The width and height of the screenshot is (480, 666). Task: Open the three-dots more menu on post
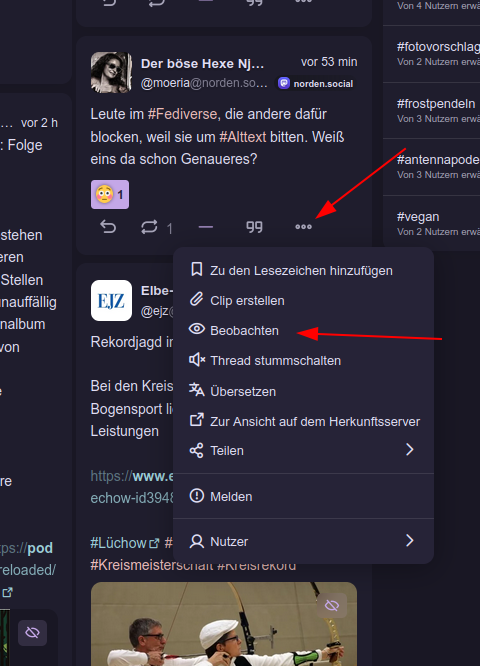pos(303,227)
